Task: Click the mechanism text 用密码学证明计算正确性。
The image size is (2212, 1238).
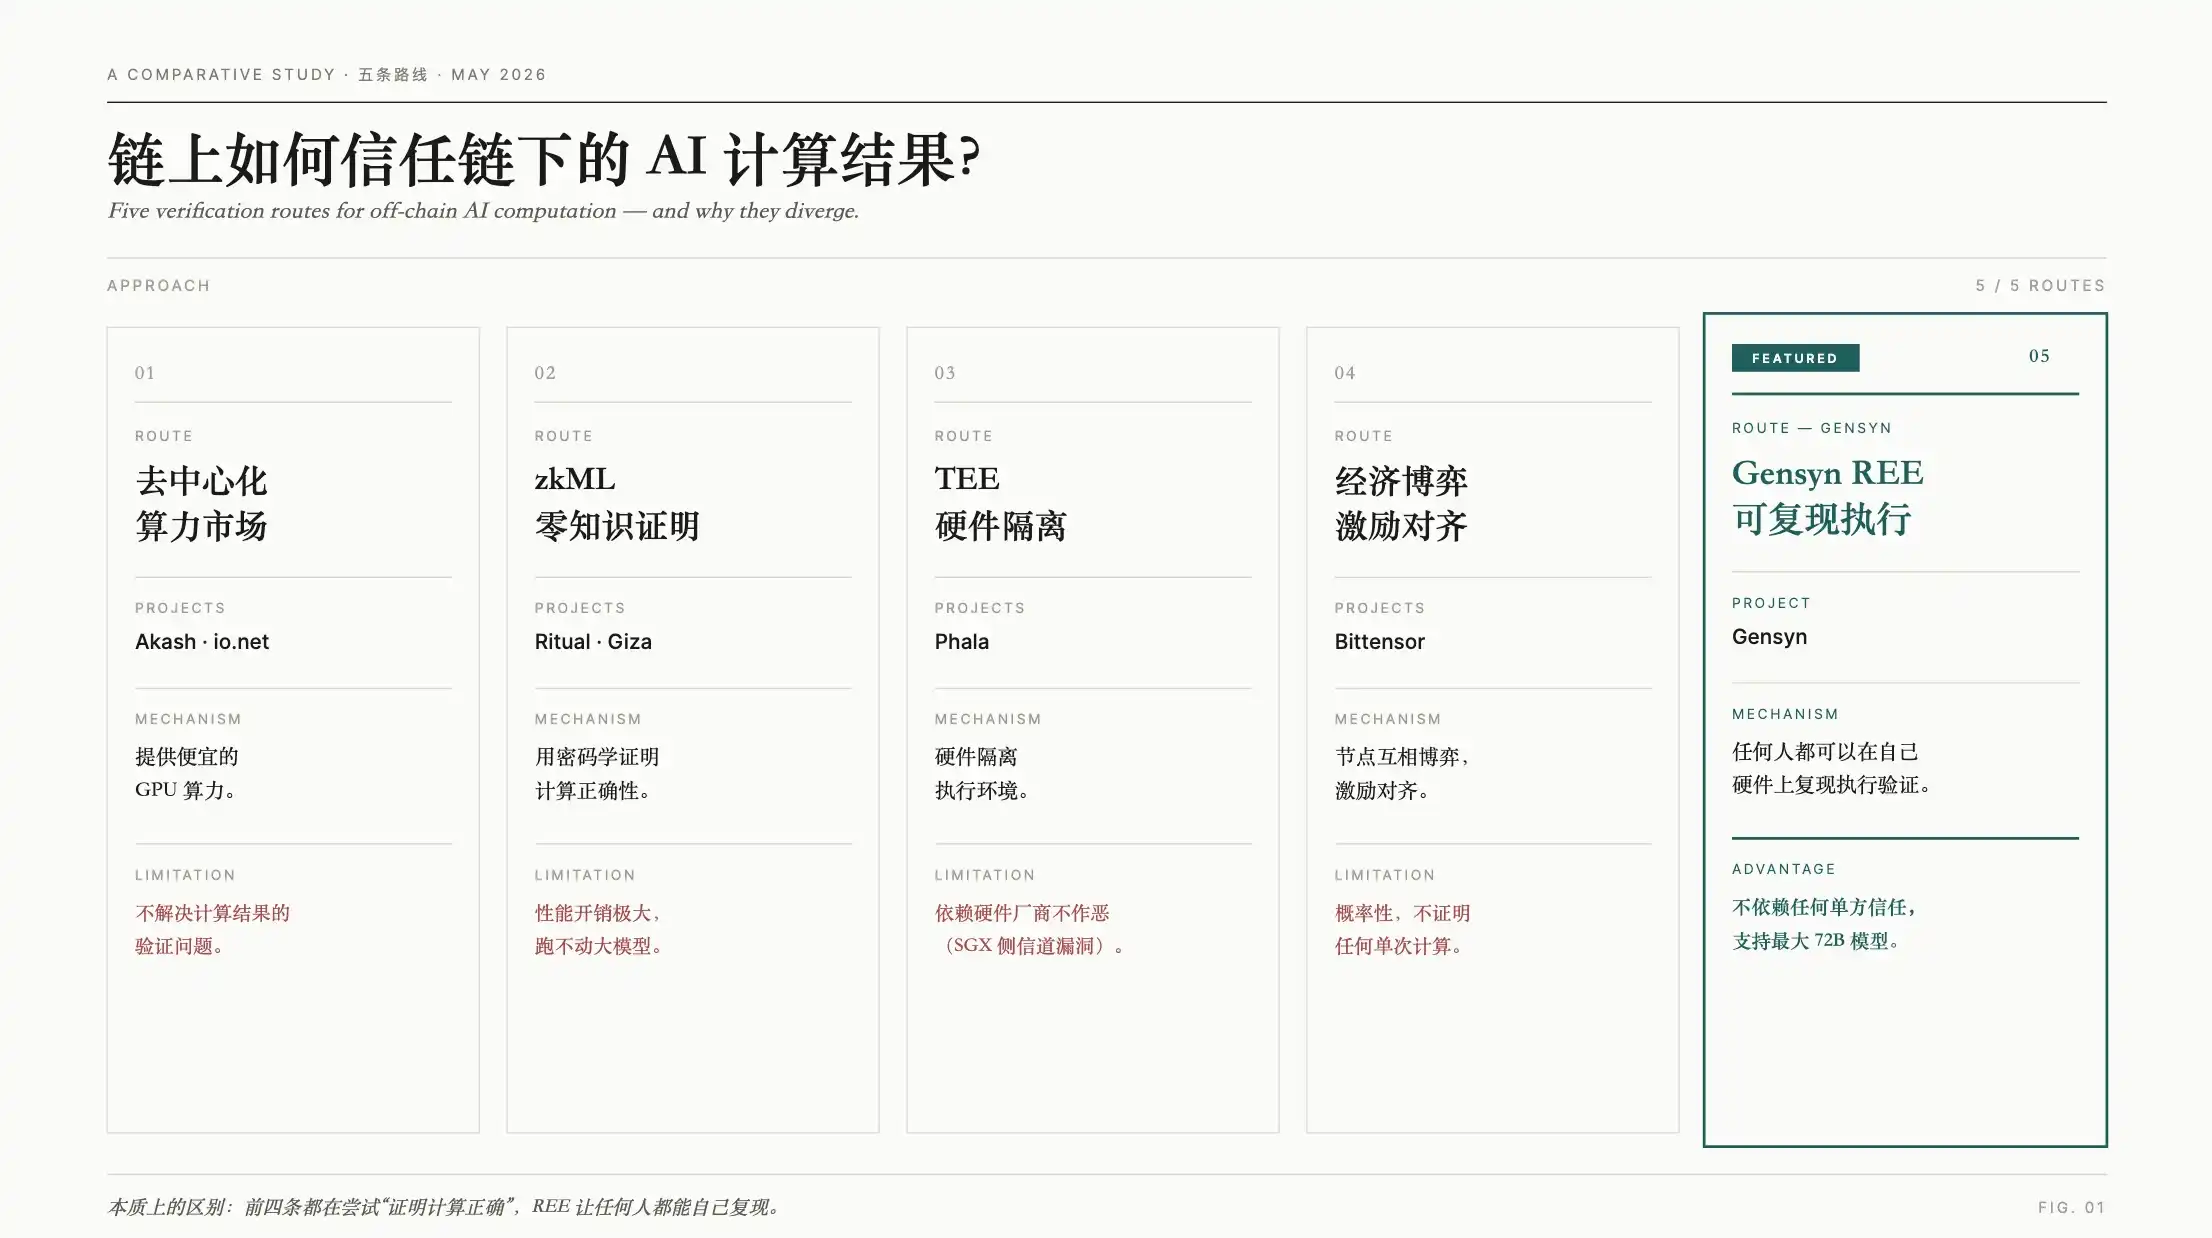Action: pyautogui.click(x=597, y=773)
